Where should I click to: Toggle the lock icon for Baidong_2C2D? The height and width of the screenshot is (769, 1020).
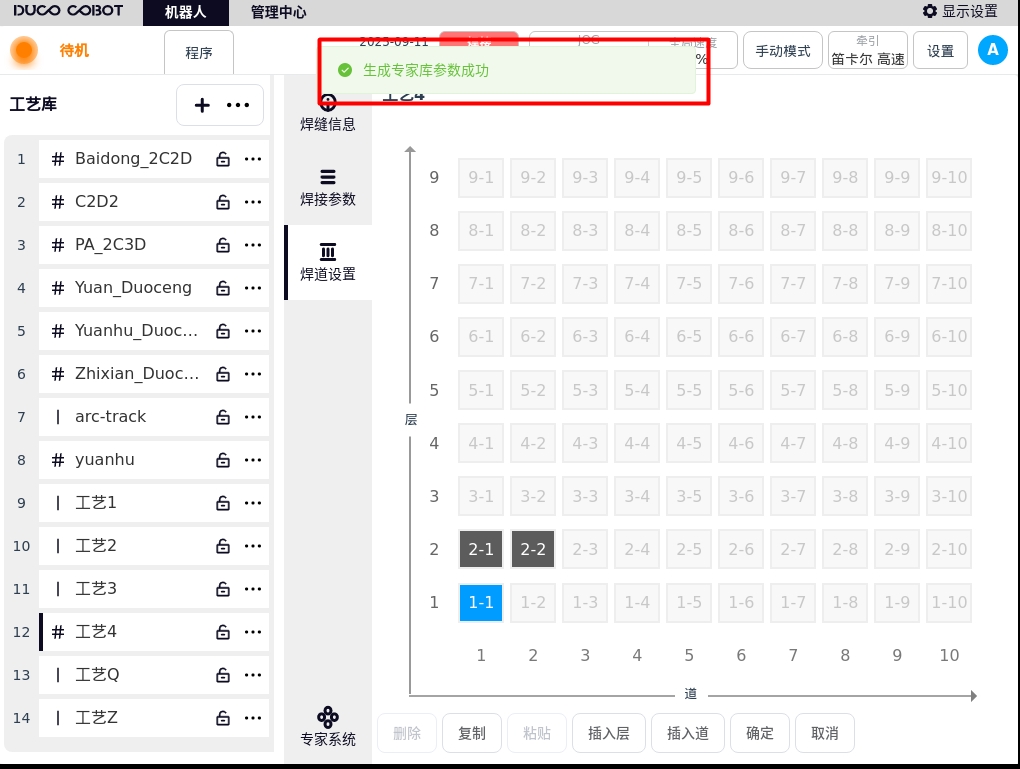[x=223, y=159]
